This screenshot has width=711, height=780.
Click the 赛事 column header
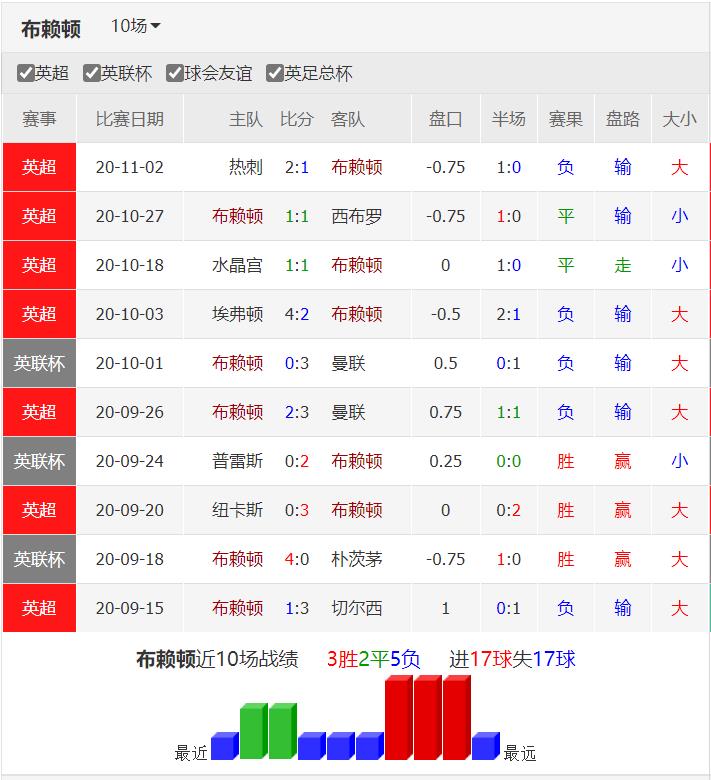coord(40,119)
